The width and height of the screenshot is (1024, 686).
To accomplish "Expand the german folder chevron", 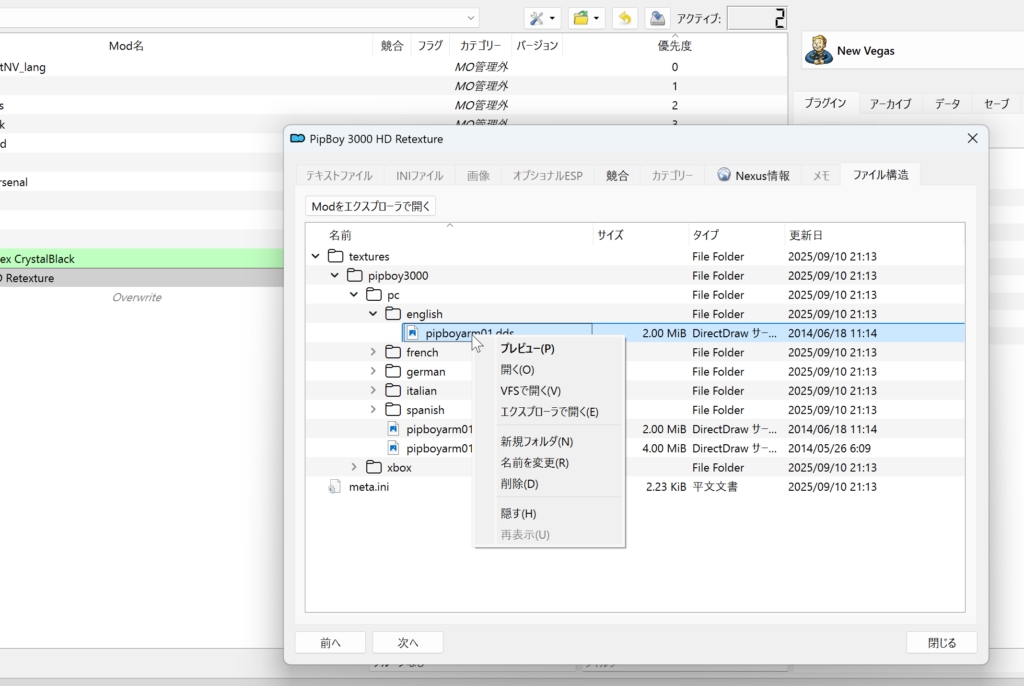I will pyautogui.click(x=374, y=371).
